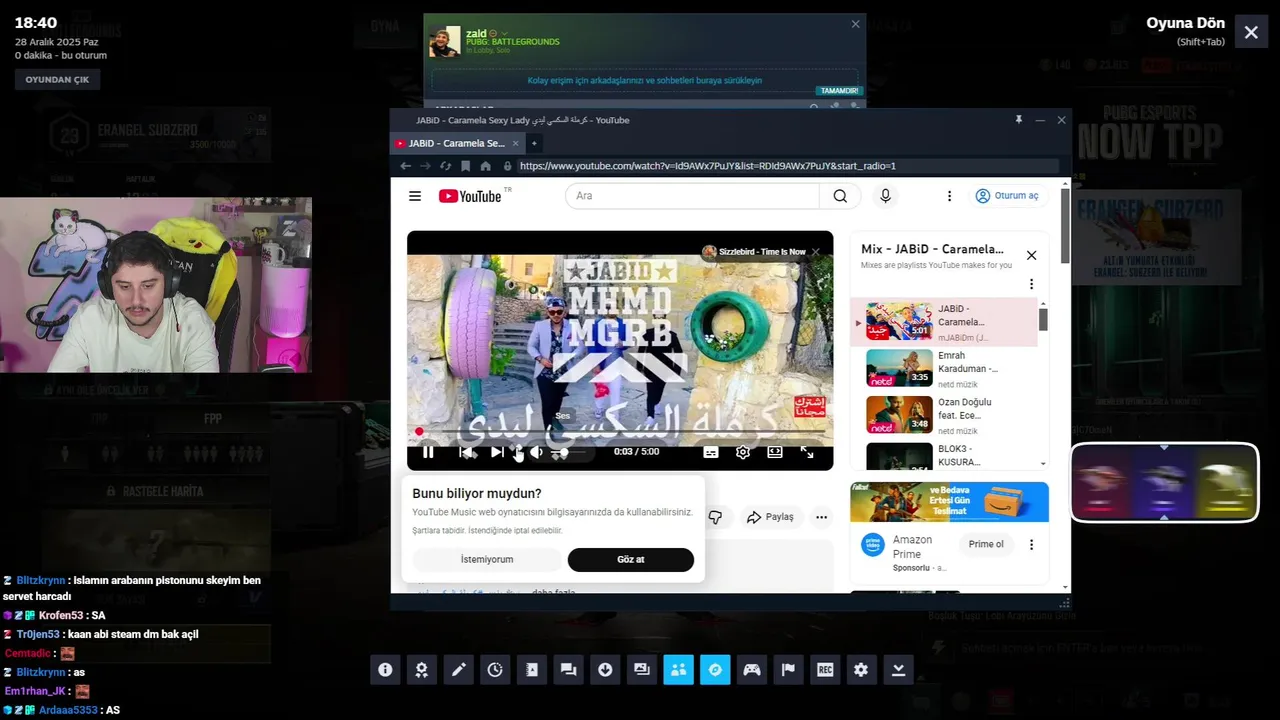Close the JABiD - Caramela browser tab
Viewport: 1280px width, 720px height.
(x=514, y=143)
